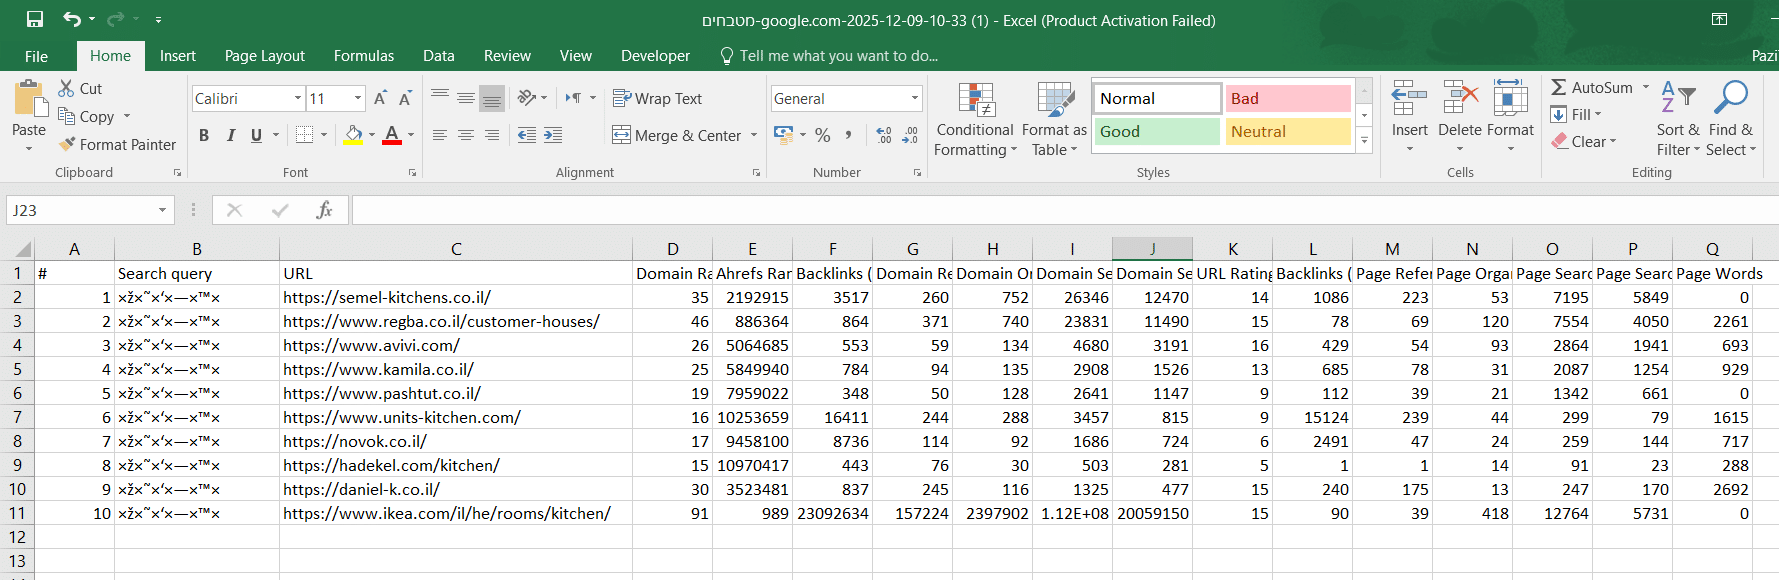This screenshot has height=580, width=1779.
Task: Select cell containing semel-kitchens.co.il URL
Action: coord(456,297)
